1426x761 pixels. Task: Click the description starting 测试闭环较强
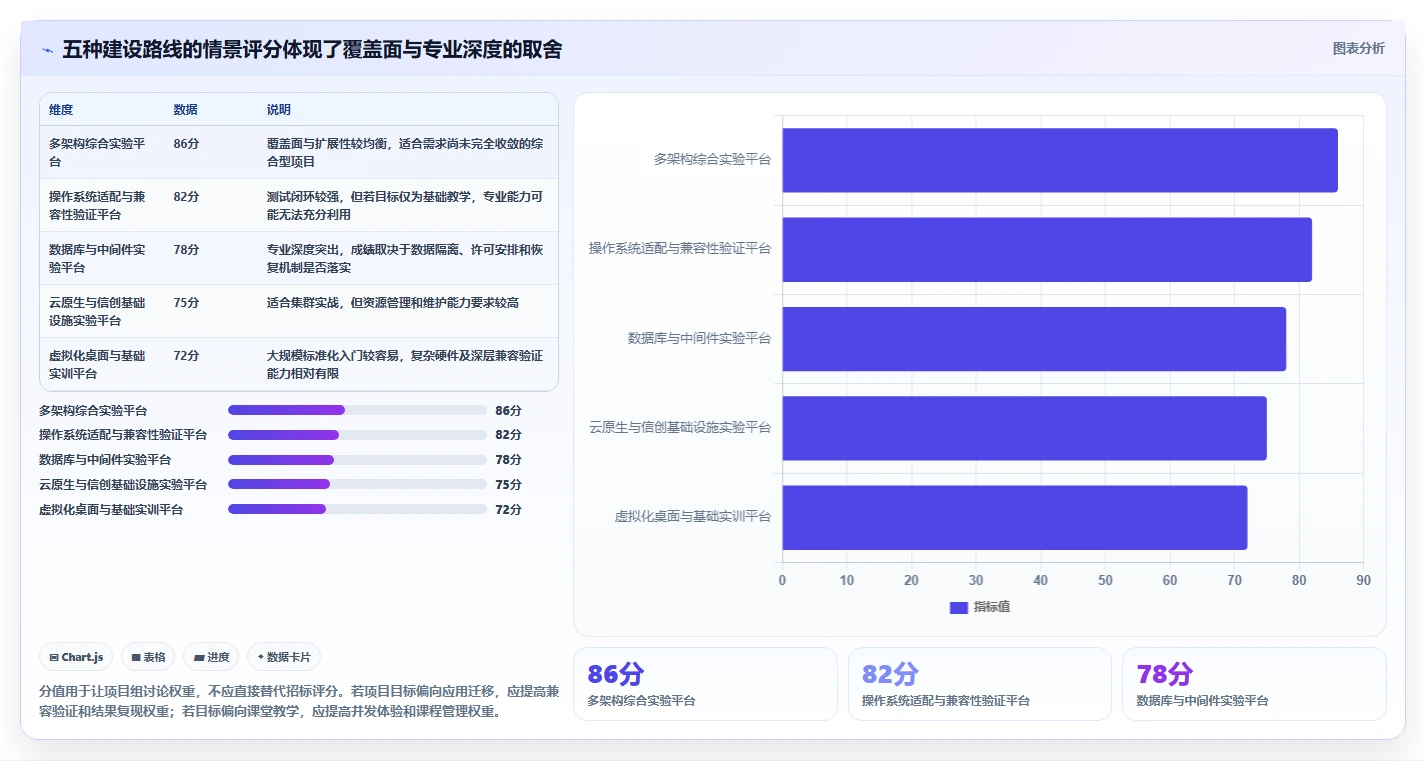click(x=405, y=205)
